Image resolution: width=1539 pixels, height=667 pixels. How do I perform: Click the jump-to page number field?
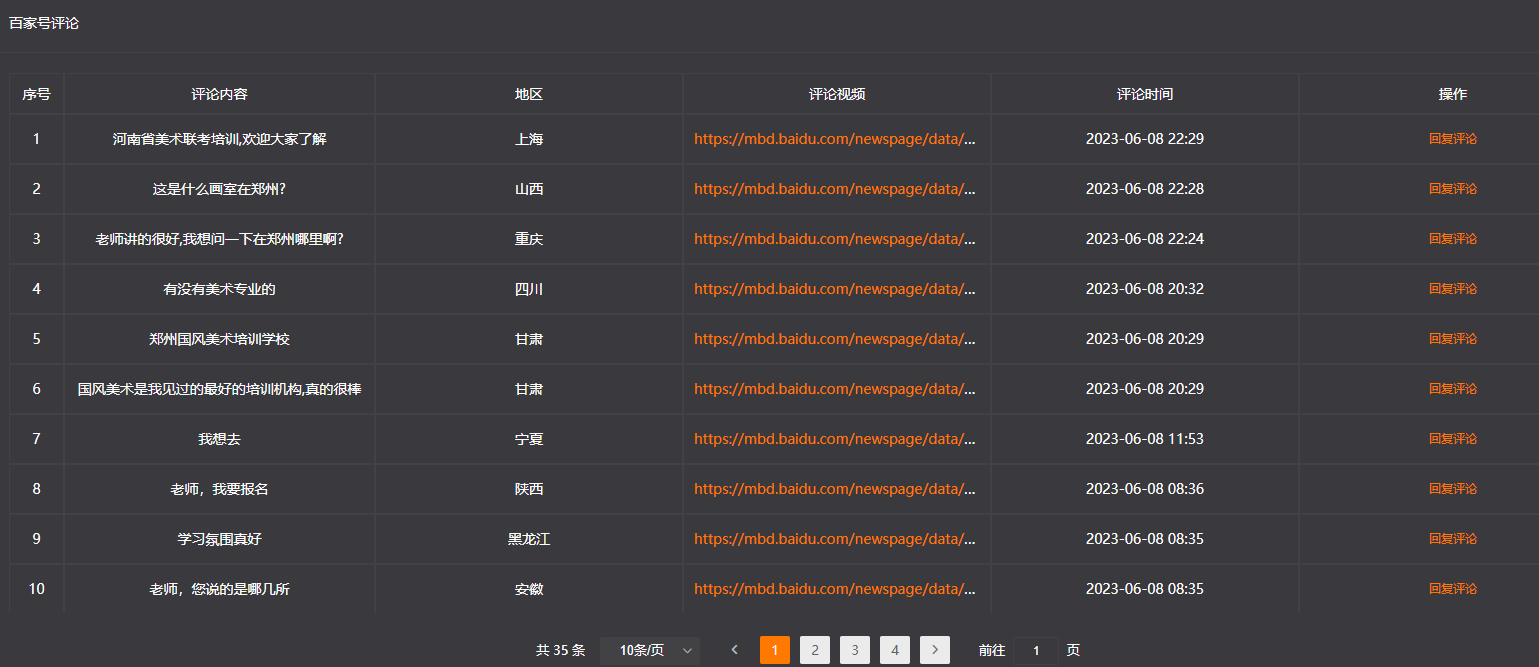pyautogui.click(x=1036, y=650)
